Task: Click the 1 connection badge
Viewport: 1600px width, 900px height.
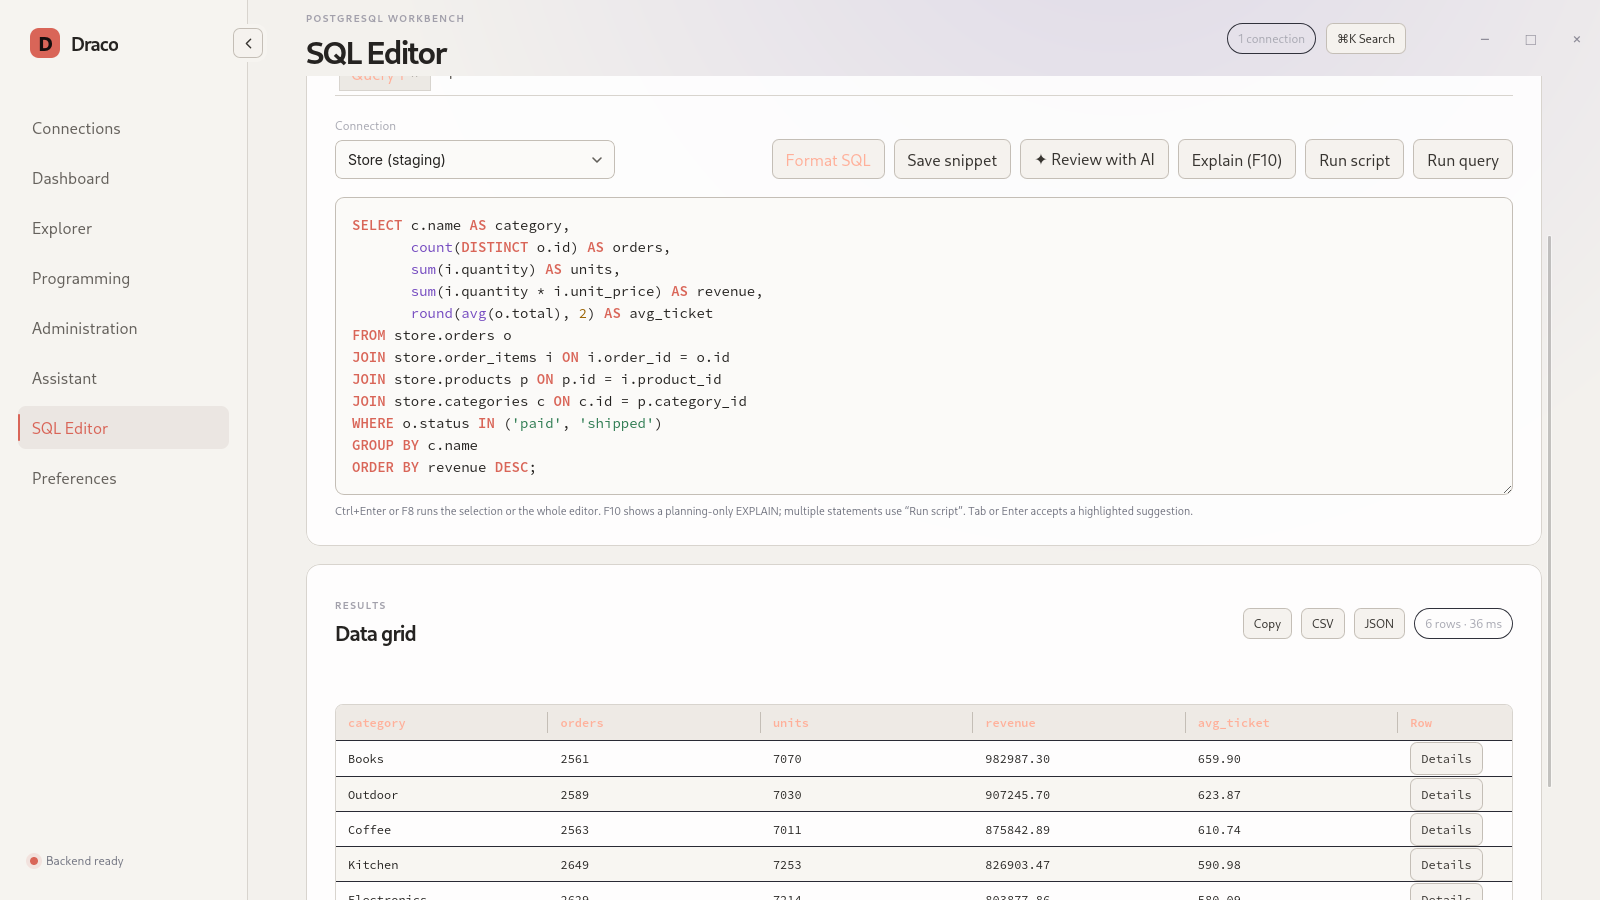Action: (1271, 39)
